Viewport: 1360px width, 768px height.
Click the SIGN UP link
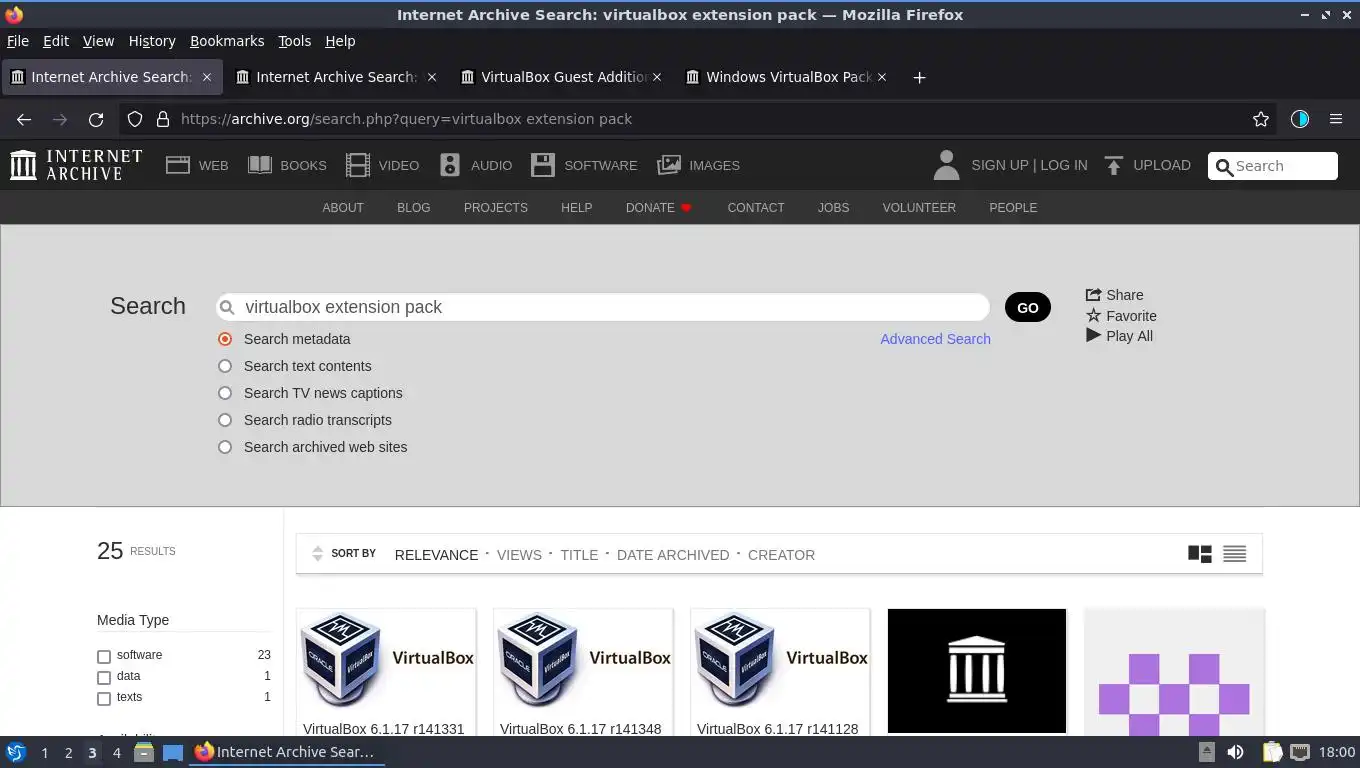[1000, 165]
